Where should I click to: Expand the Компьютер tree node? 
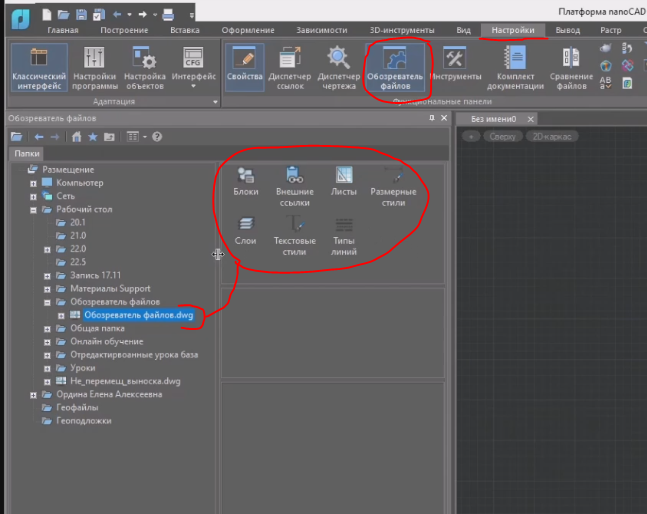coord(33,184)
